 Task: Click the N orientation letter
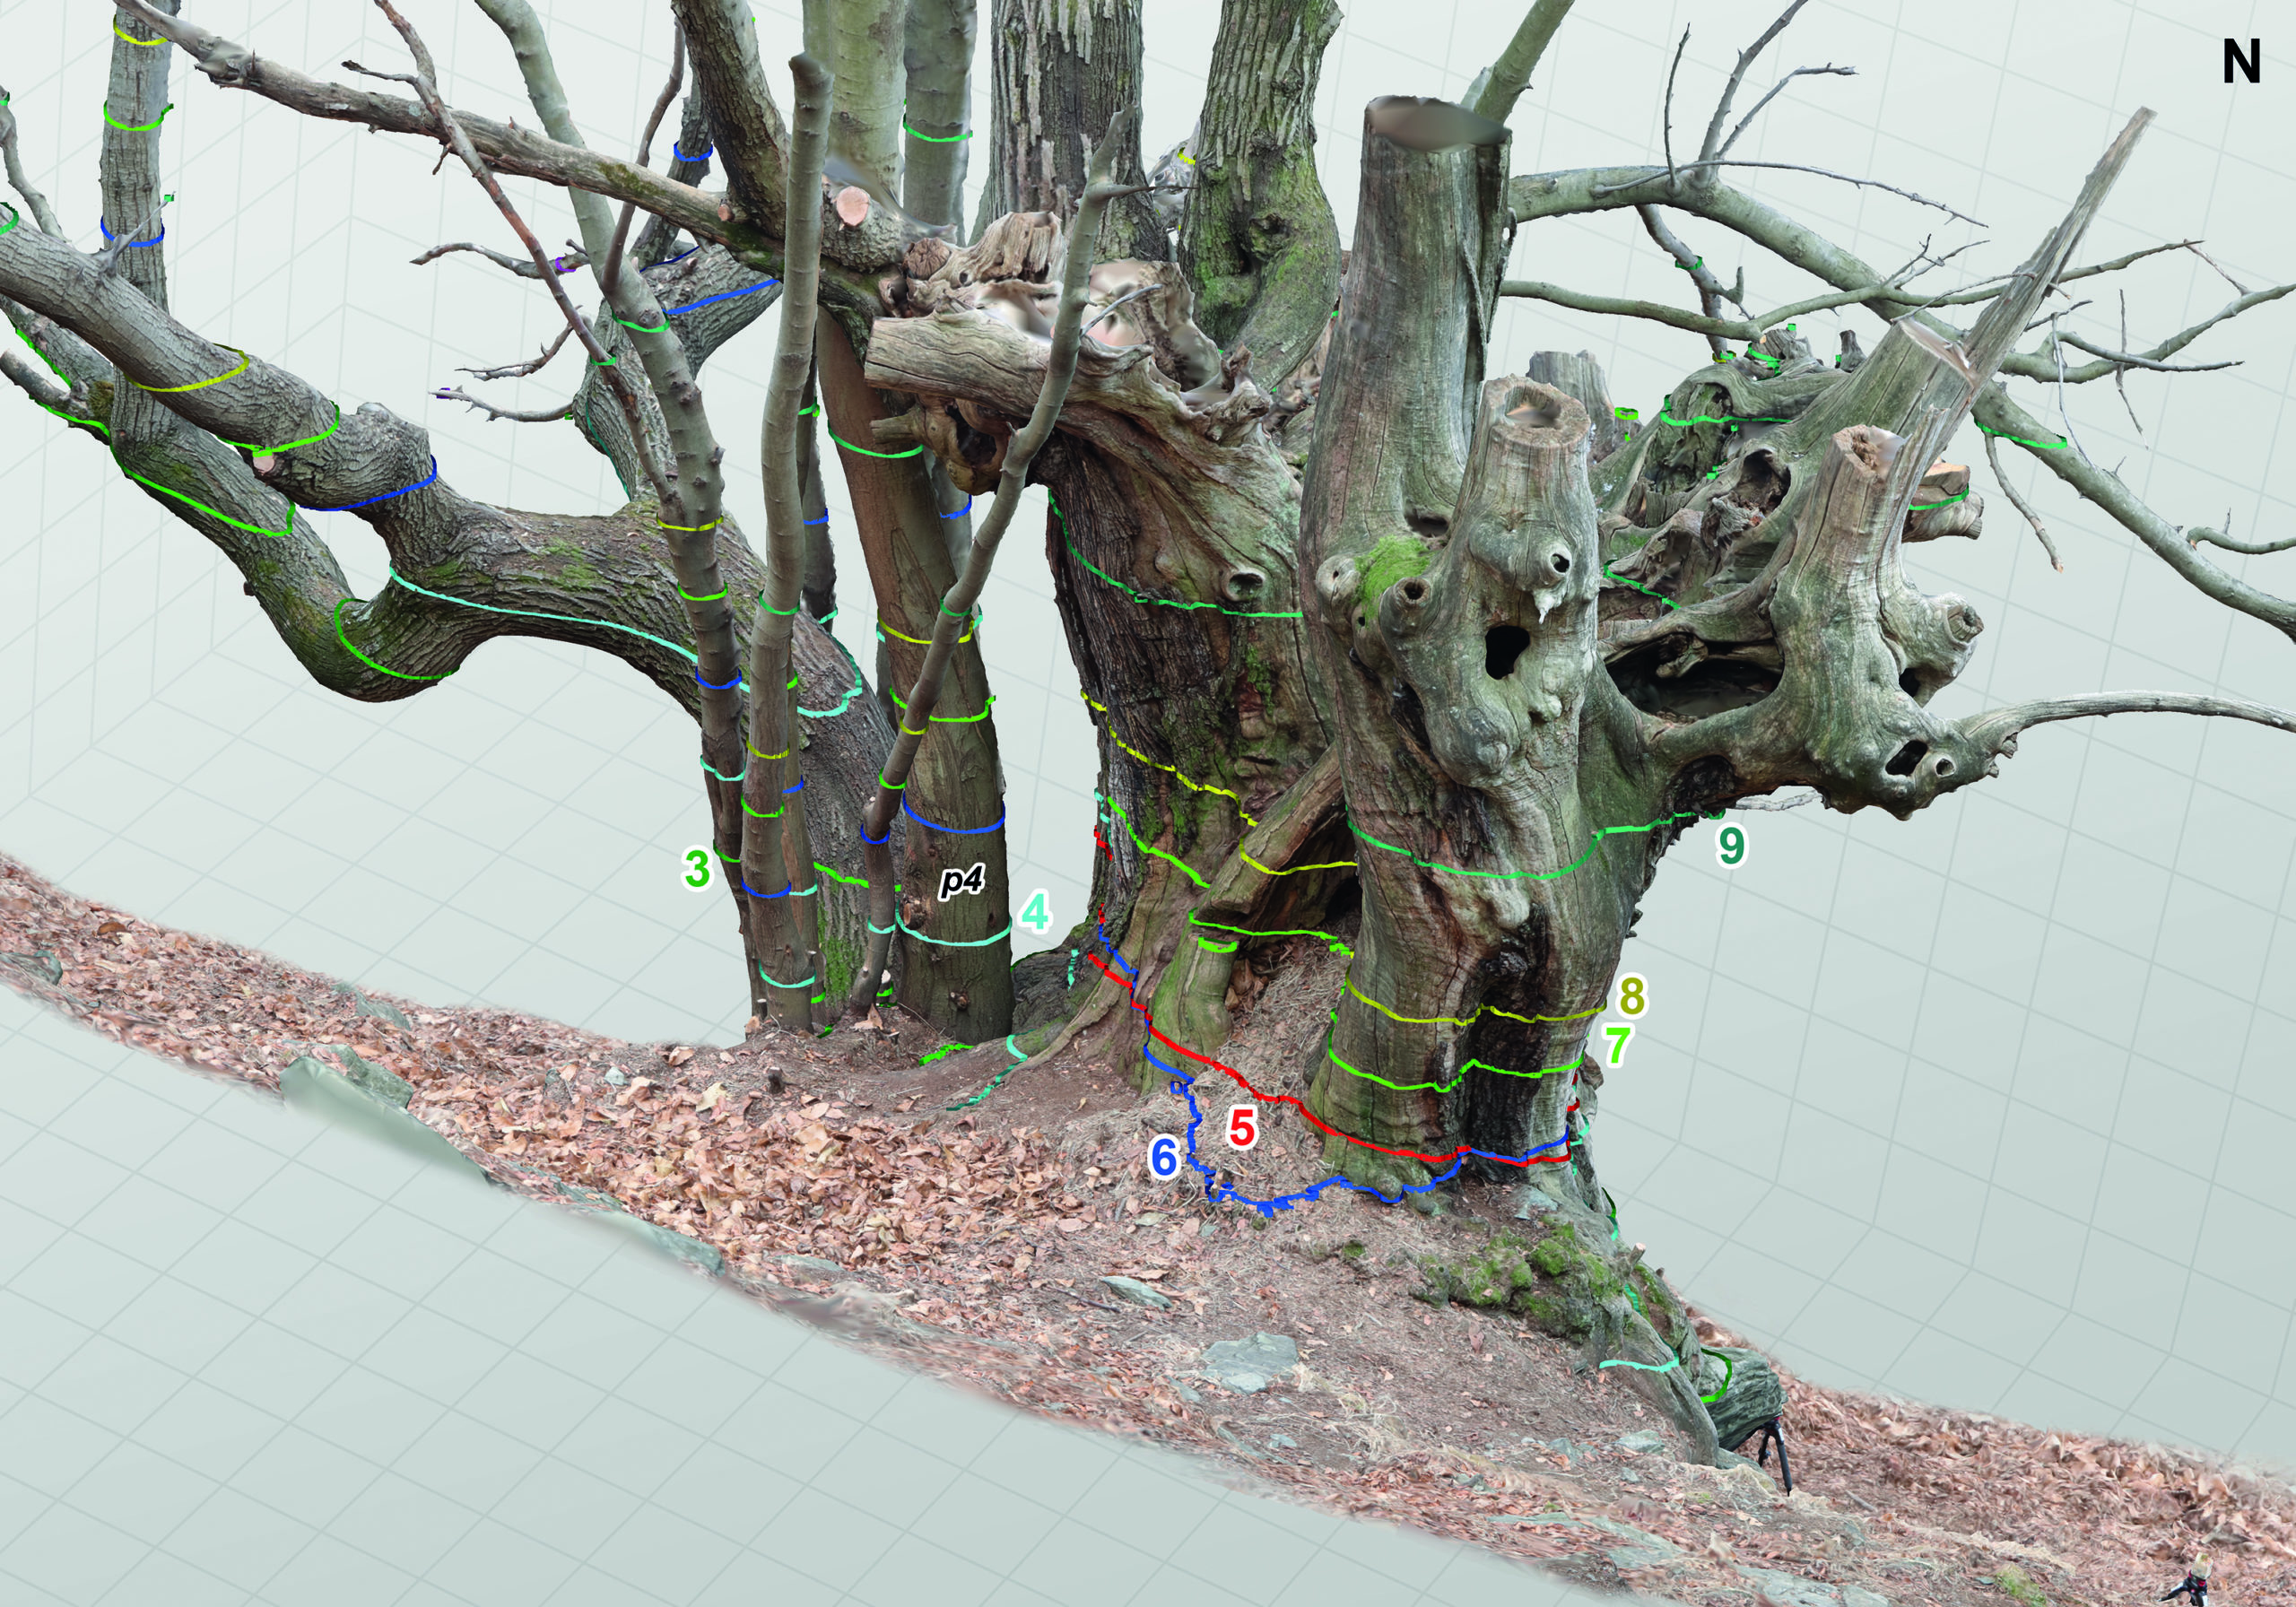(2241, 63)
